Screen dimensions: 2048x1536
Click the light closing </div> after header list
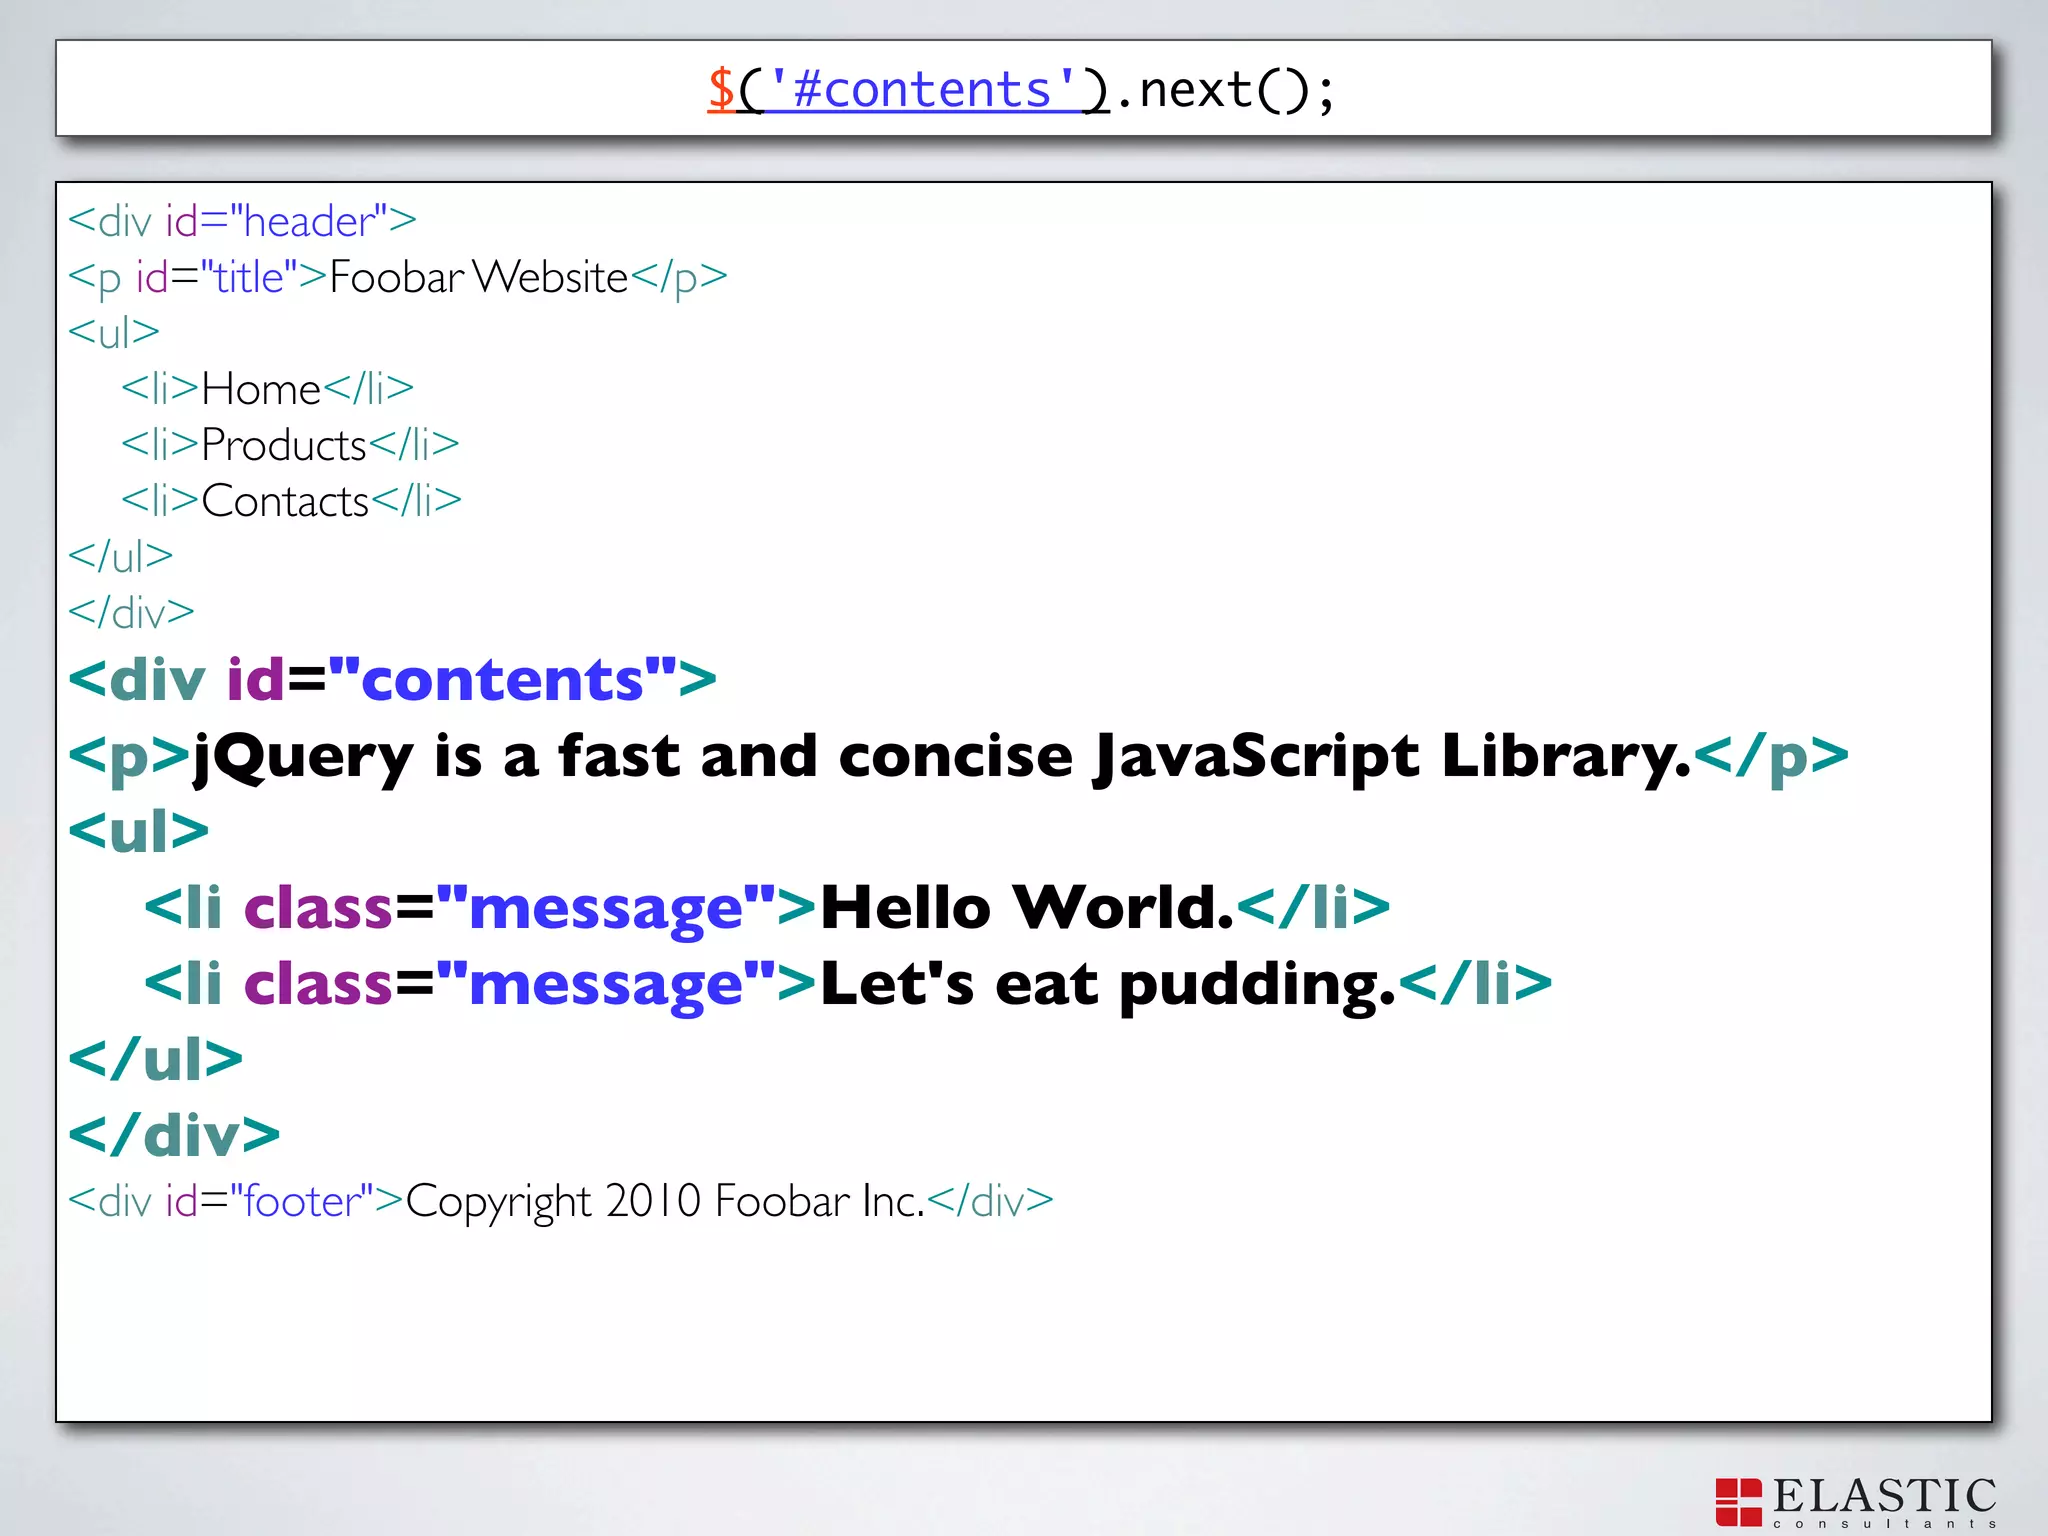[131, 613]
